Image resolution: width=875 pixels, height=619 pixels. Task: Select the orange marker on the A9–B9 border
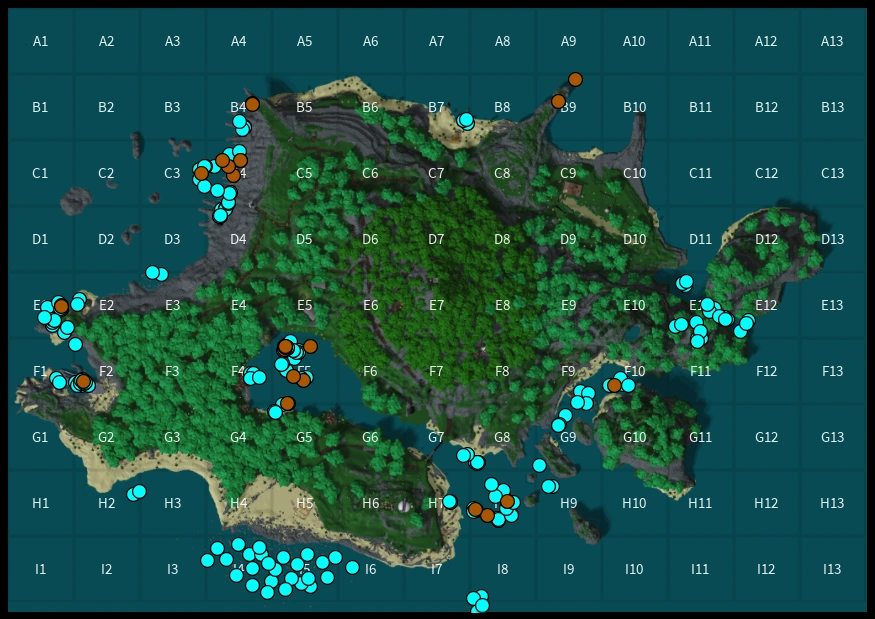(x=575, y=80)
